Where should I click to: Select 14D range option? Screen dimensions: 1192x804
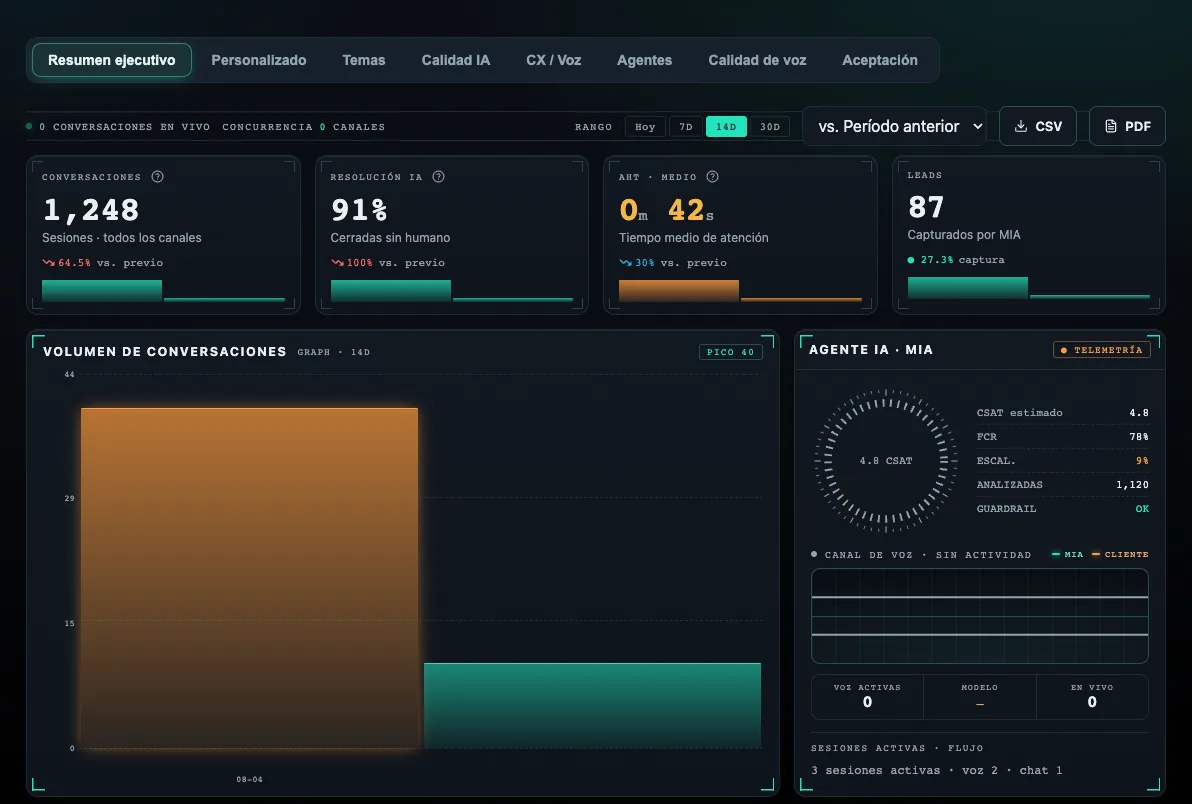(726, 127)
